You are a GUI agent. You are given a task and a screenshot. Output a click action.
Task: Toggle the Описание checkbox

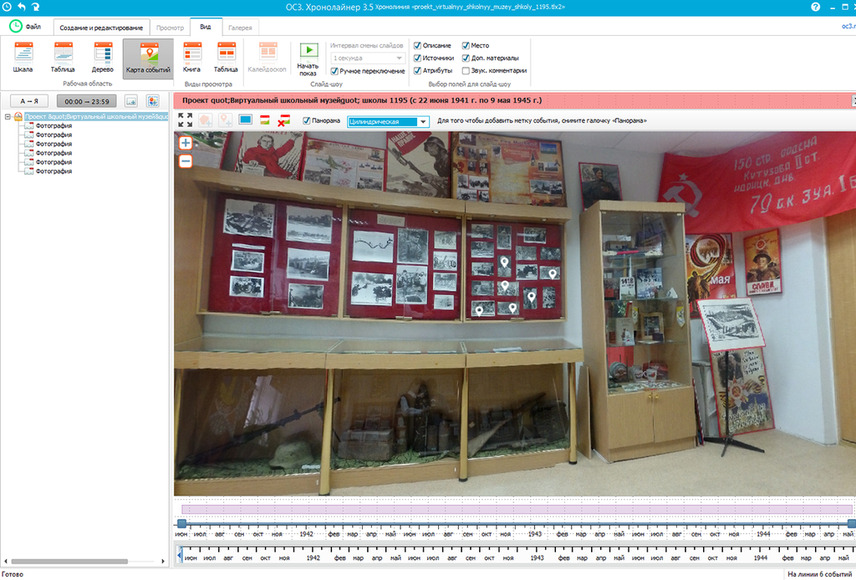[x=418, y=45]
